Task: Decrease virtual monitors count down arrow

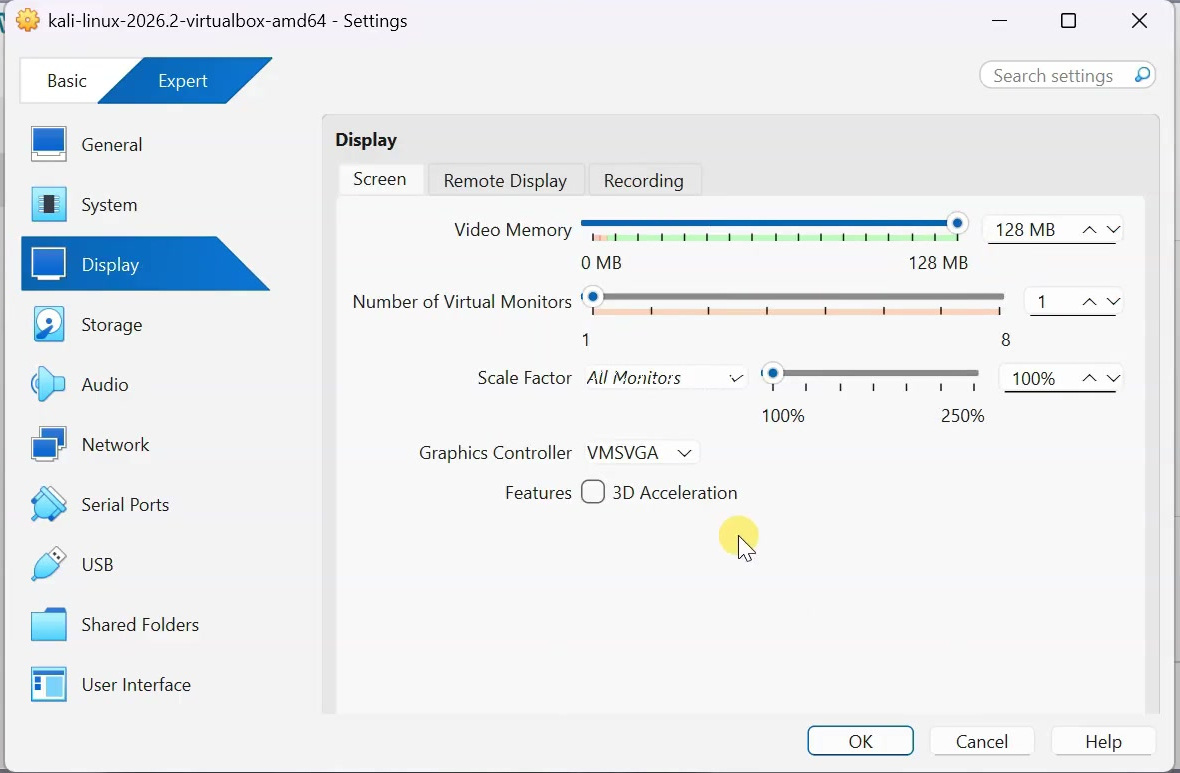Action: [1113, 302]
